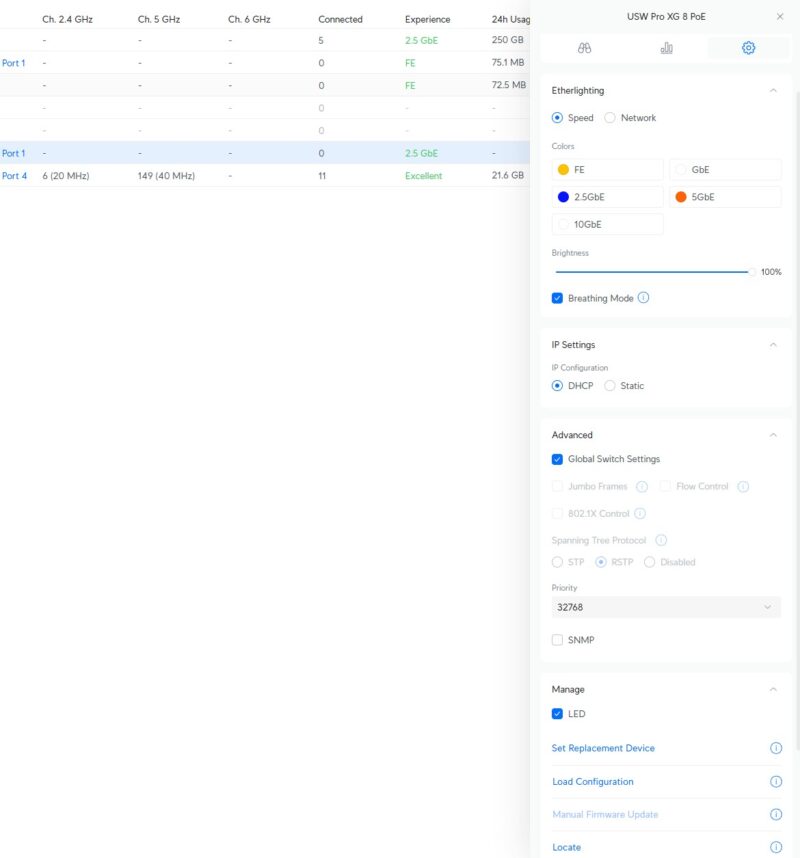
Task: Click the Spanning Tree Protocol info icon
Action: (x=661, y=540)
